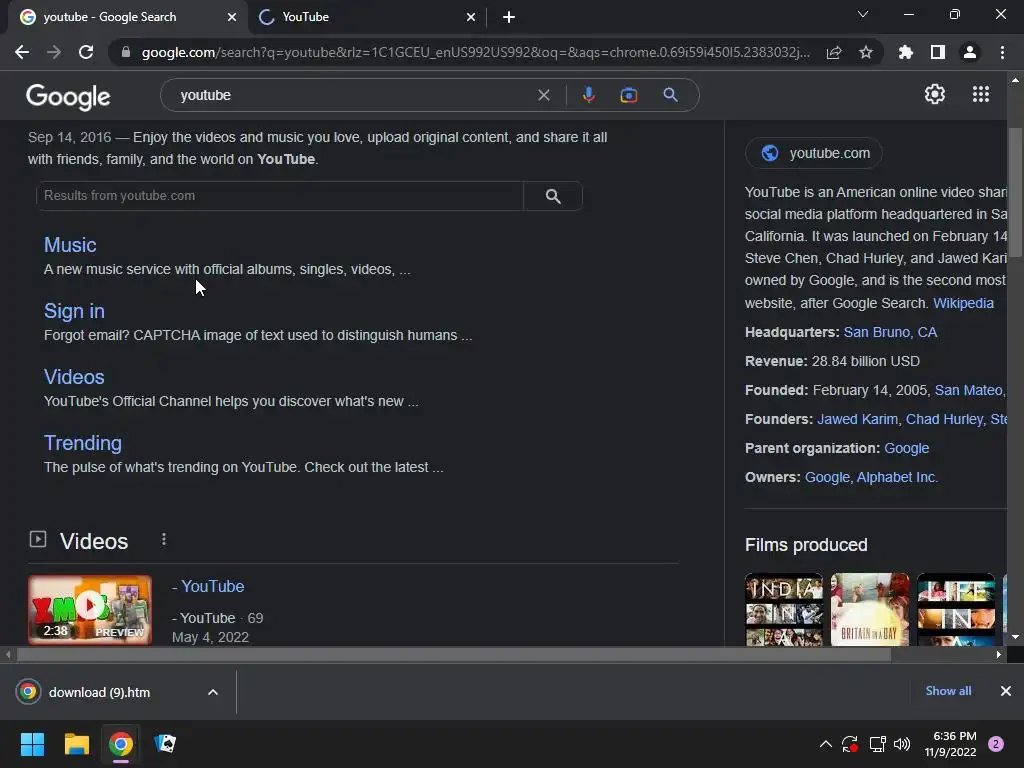Click the Parent organization Google link

point(906,449)
